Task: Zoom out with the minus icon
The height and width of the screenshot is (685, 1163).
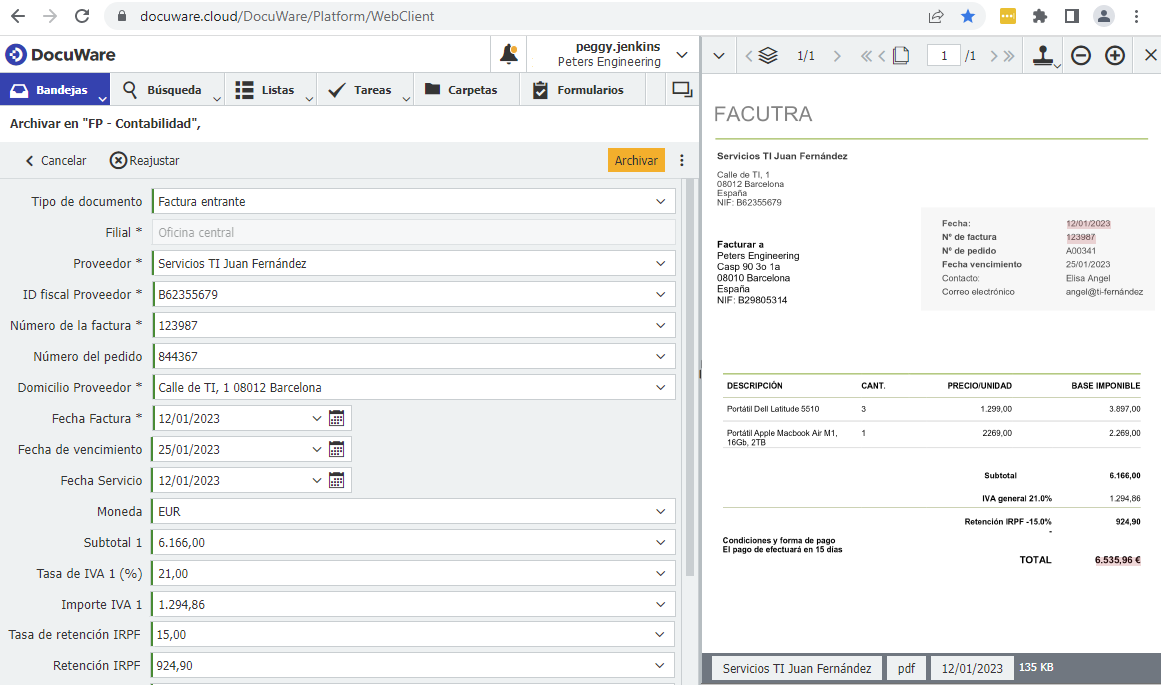Action: click(1081, 56)
